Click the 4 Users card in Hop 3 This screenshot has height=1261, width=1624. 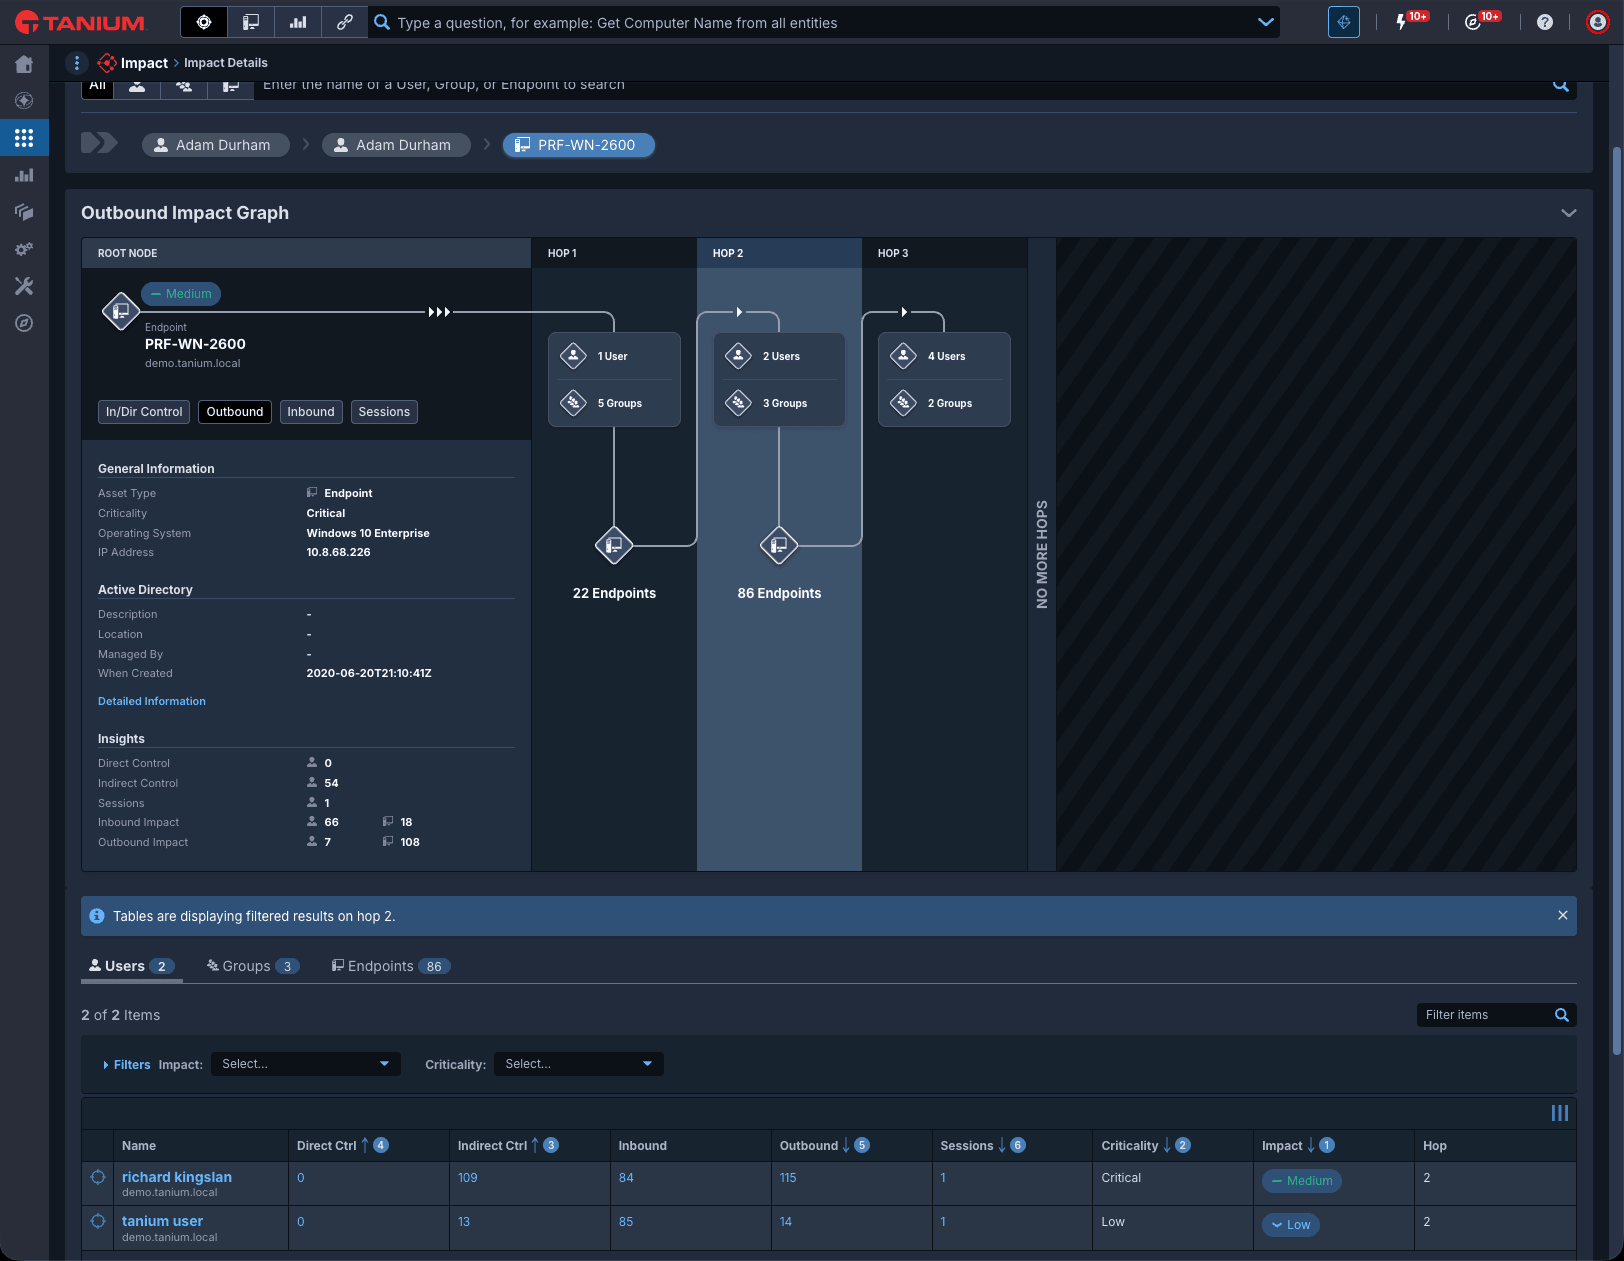click(x=944, y=356)
